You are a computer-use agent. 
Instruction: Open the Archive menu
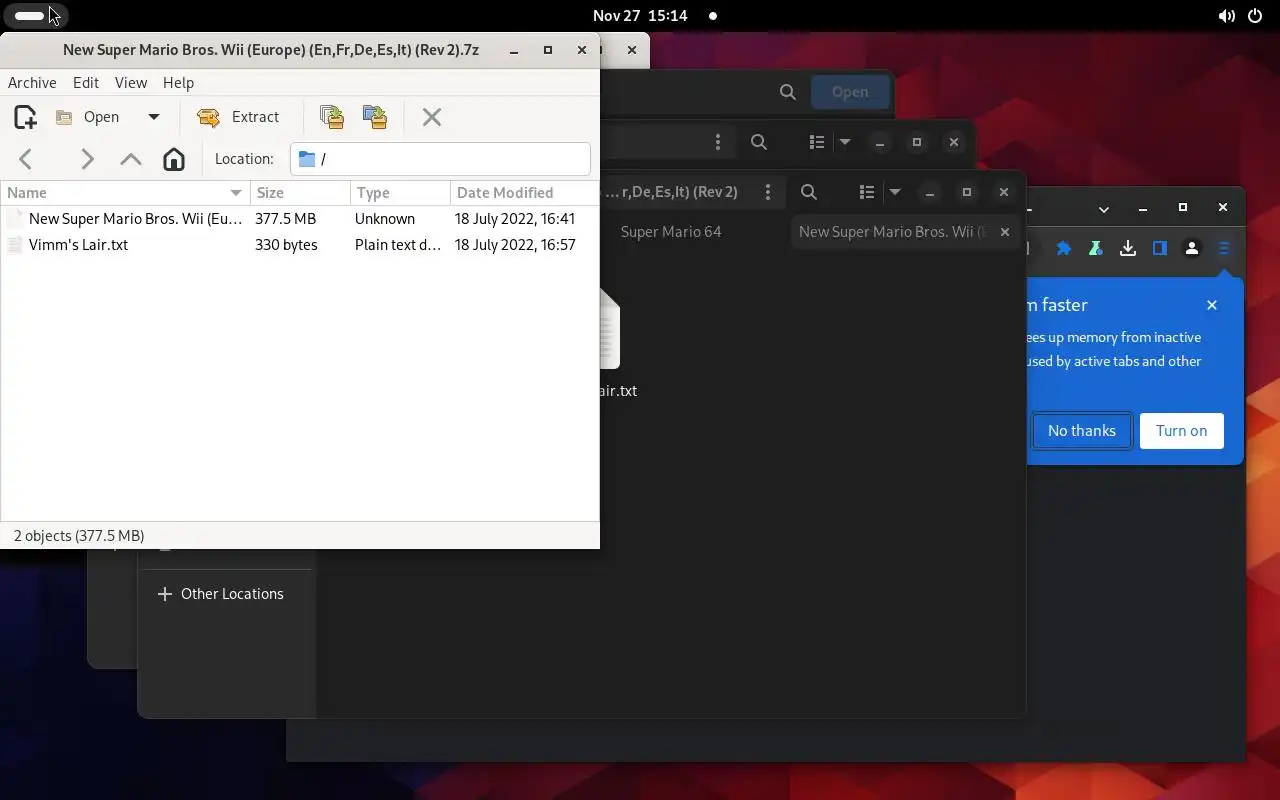point(32,83)
